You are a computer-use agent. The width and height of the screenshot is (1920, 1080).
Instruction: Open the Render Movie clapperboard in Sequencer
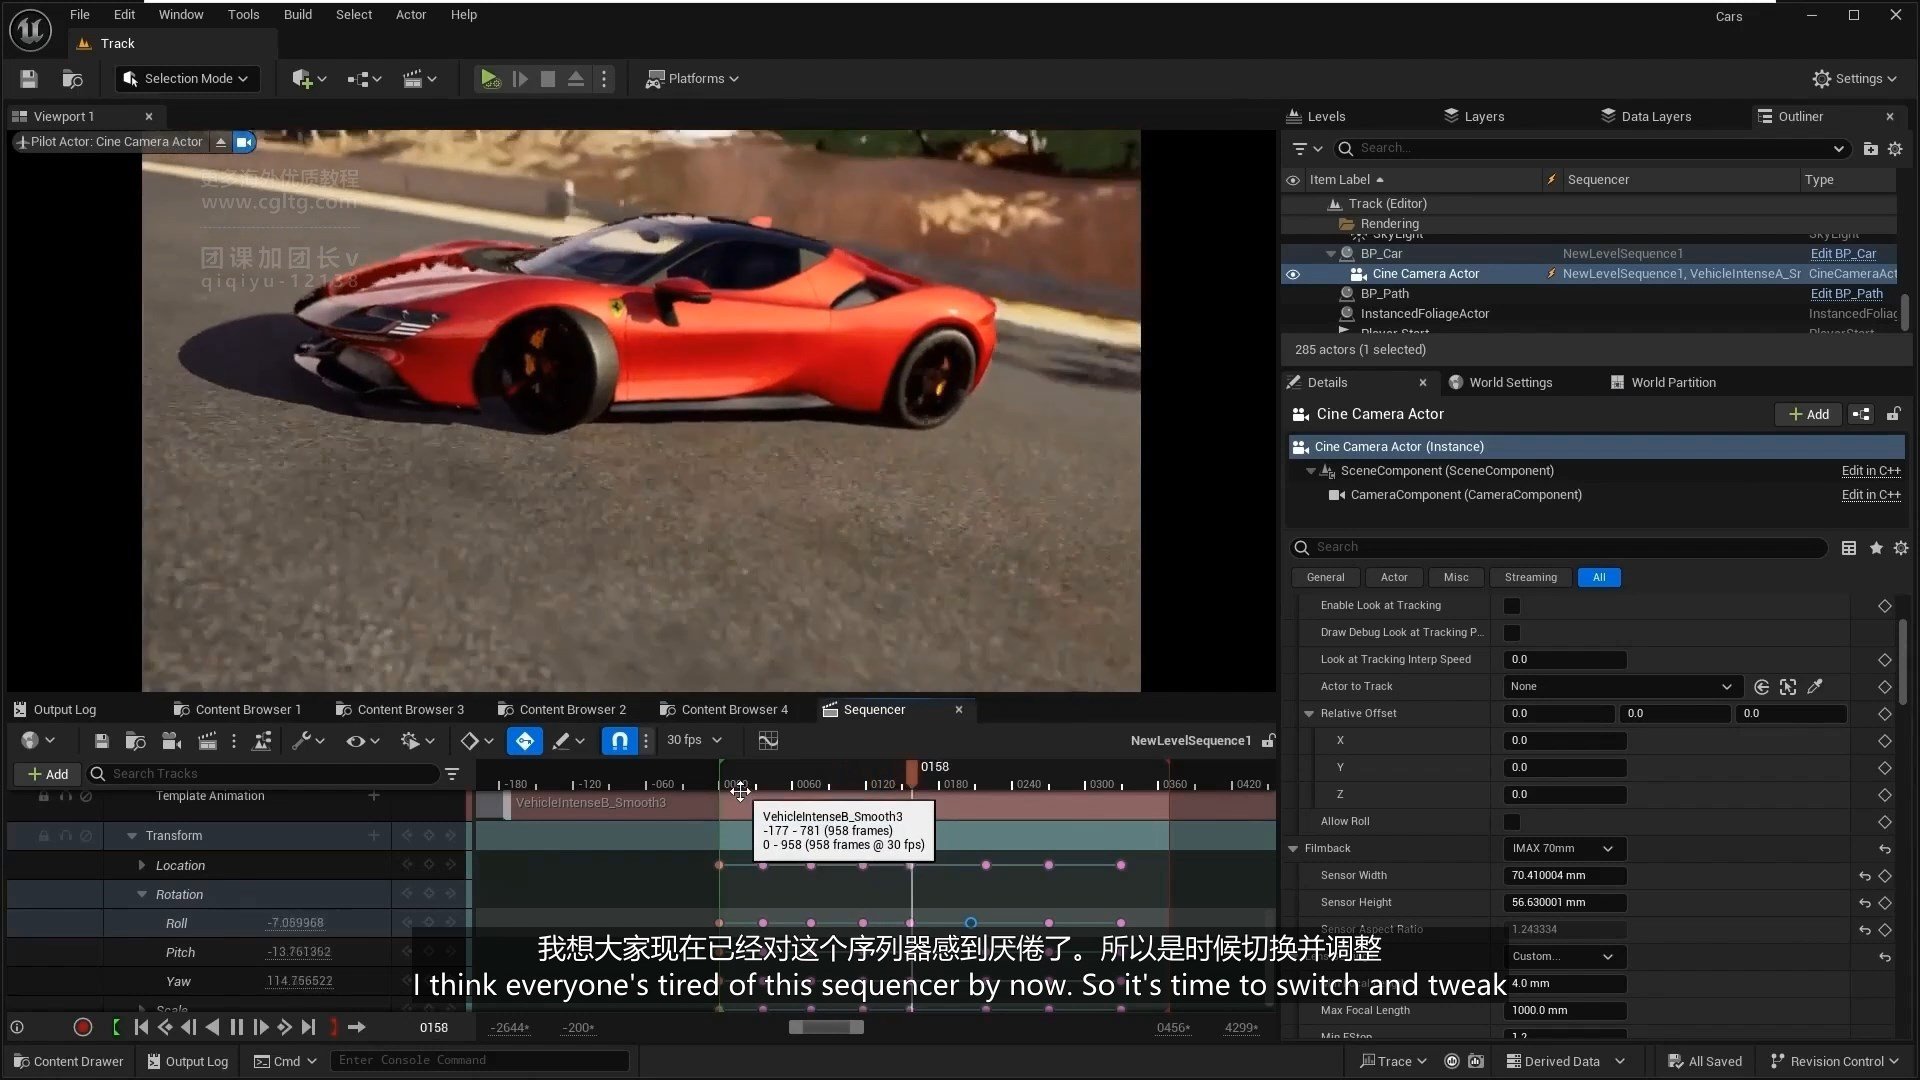(x=207, y=741)
